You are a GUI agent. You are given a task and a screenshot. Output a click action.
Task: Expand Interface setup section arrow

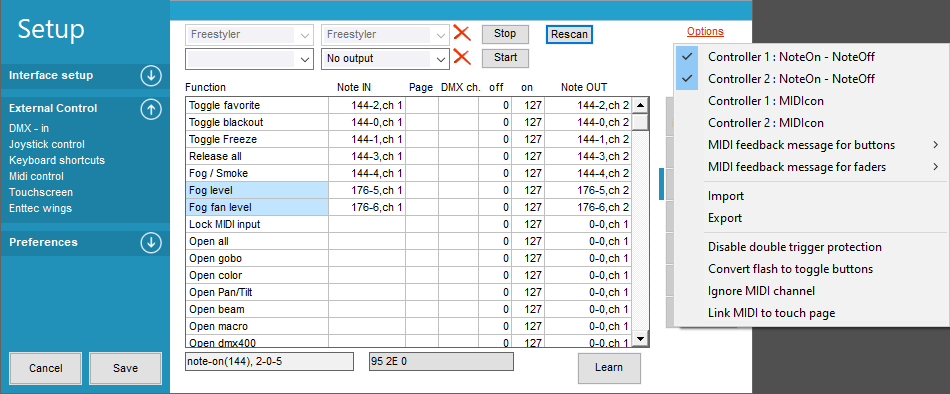pyautogui.click(x=151, y=76)
